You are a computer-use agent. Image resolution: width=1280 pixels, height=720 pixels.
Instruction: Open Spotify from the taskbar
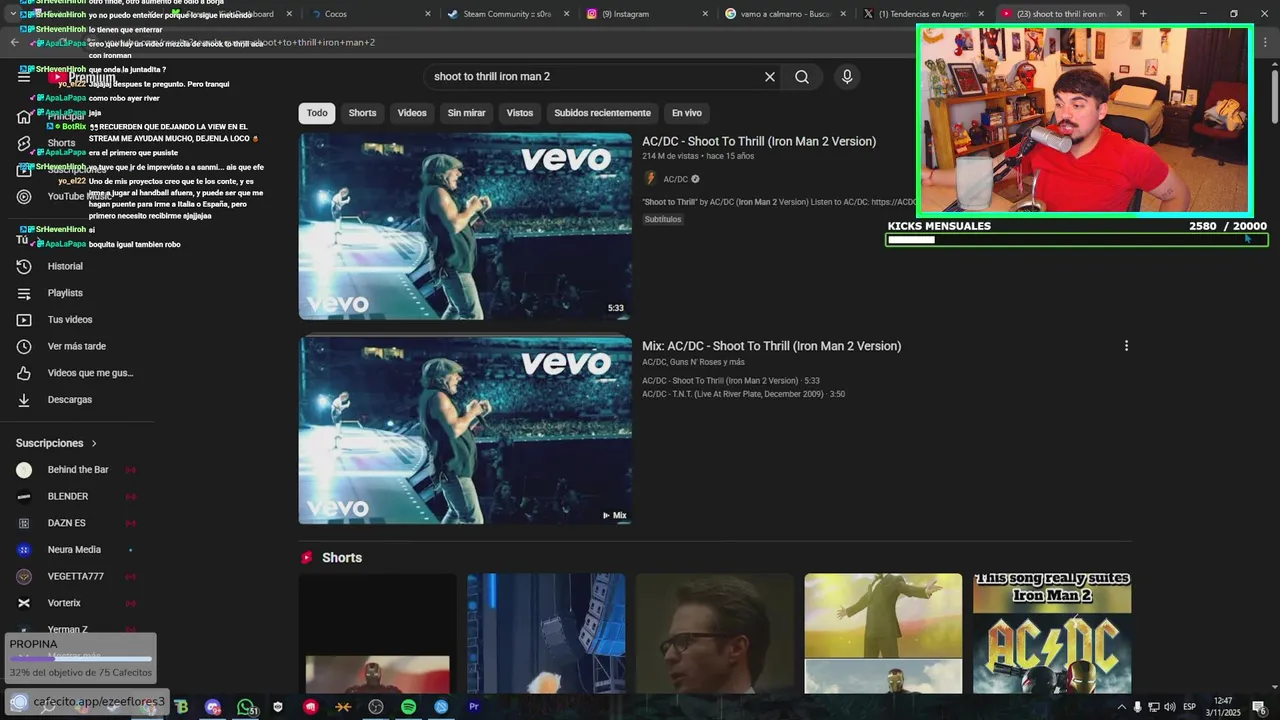point(408,707)
